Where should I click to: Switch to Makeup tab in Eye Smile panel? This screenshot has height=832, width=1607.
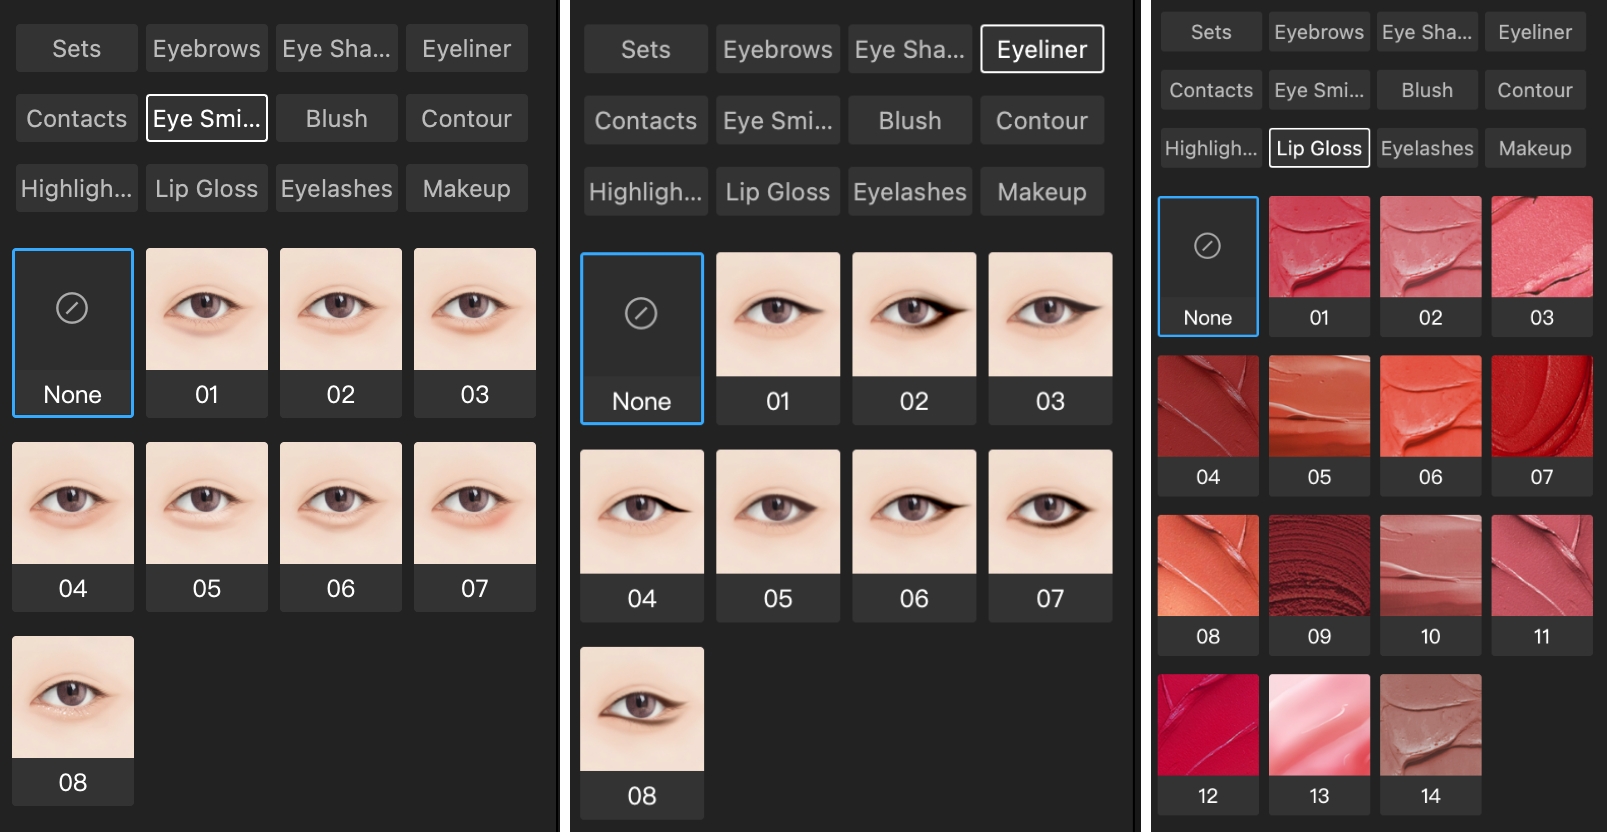466,188
